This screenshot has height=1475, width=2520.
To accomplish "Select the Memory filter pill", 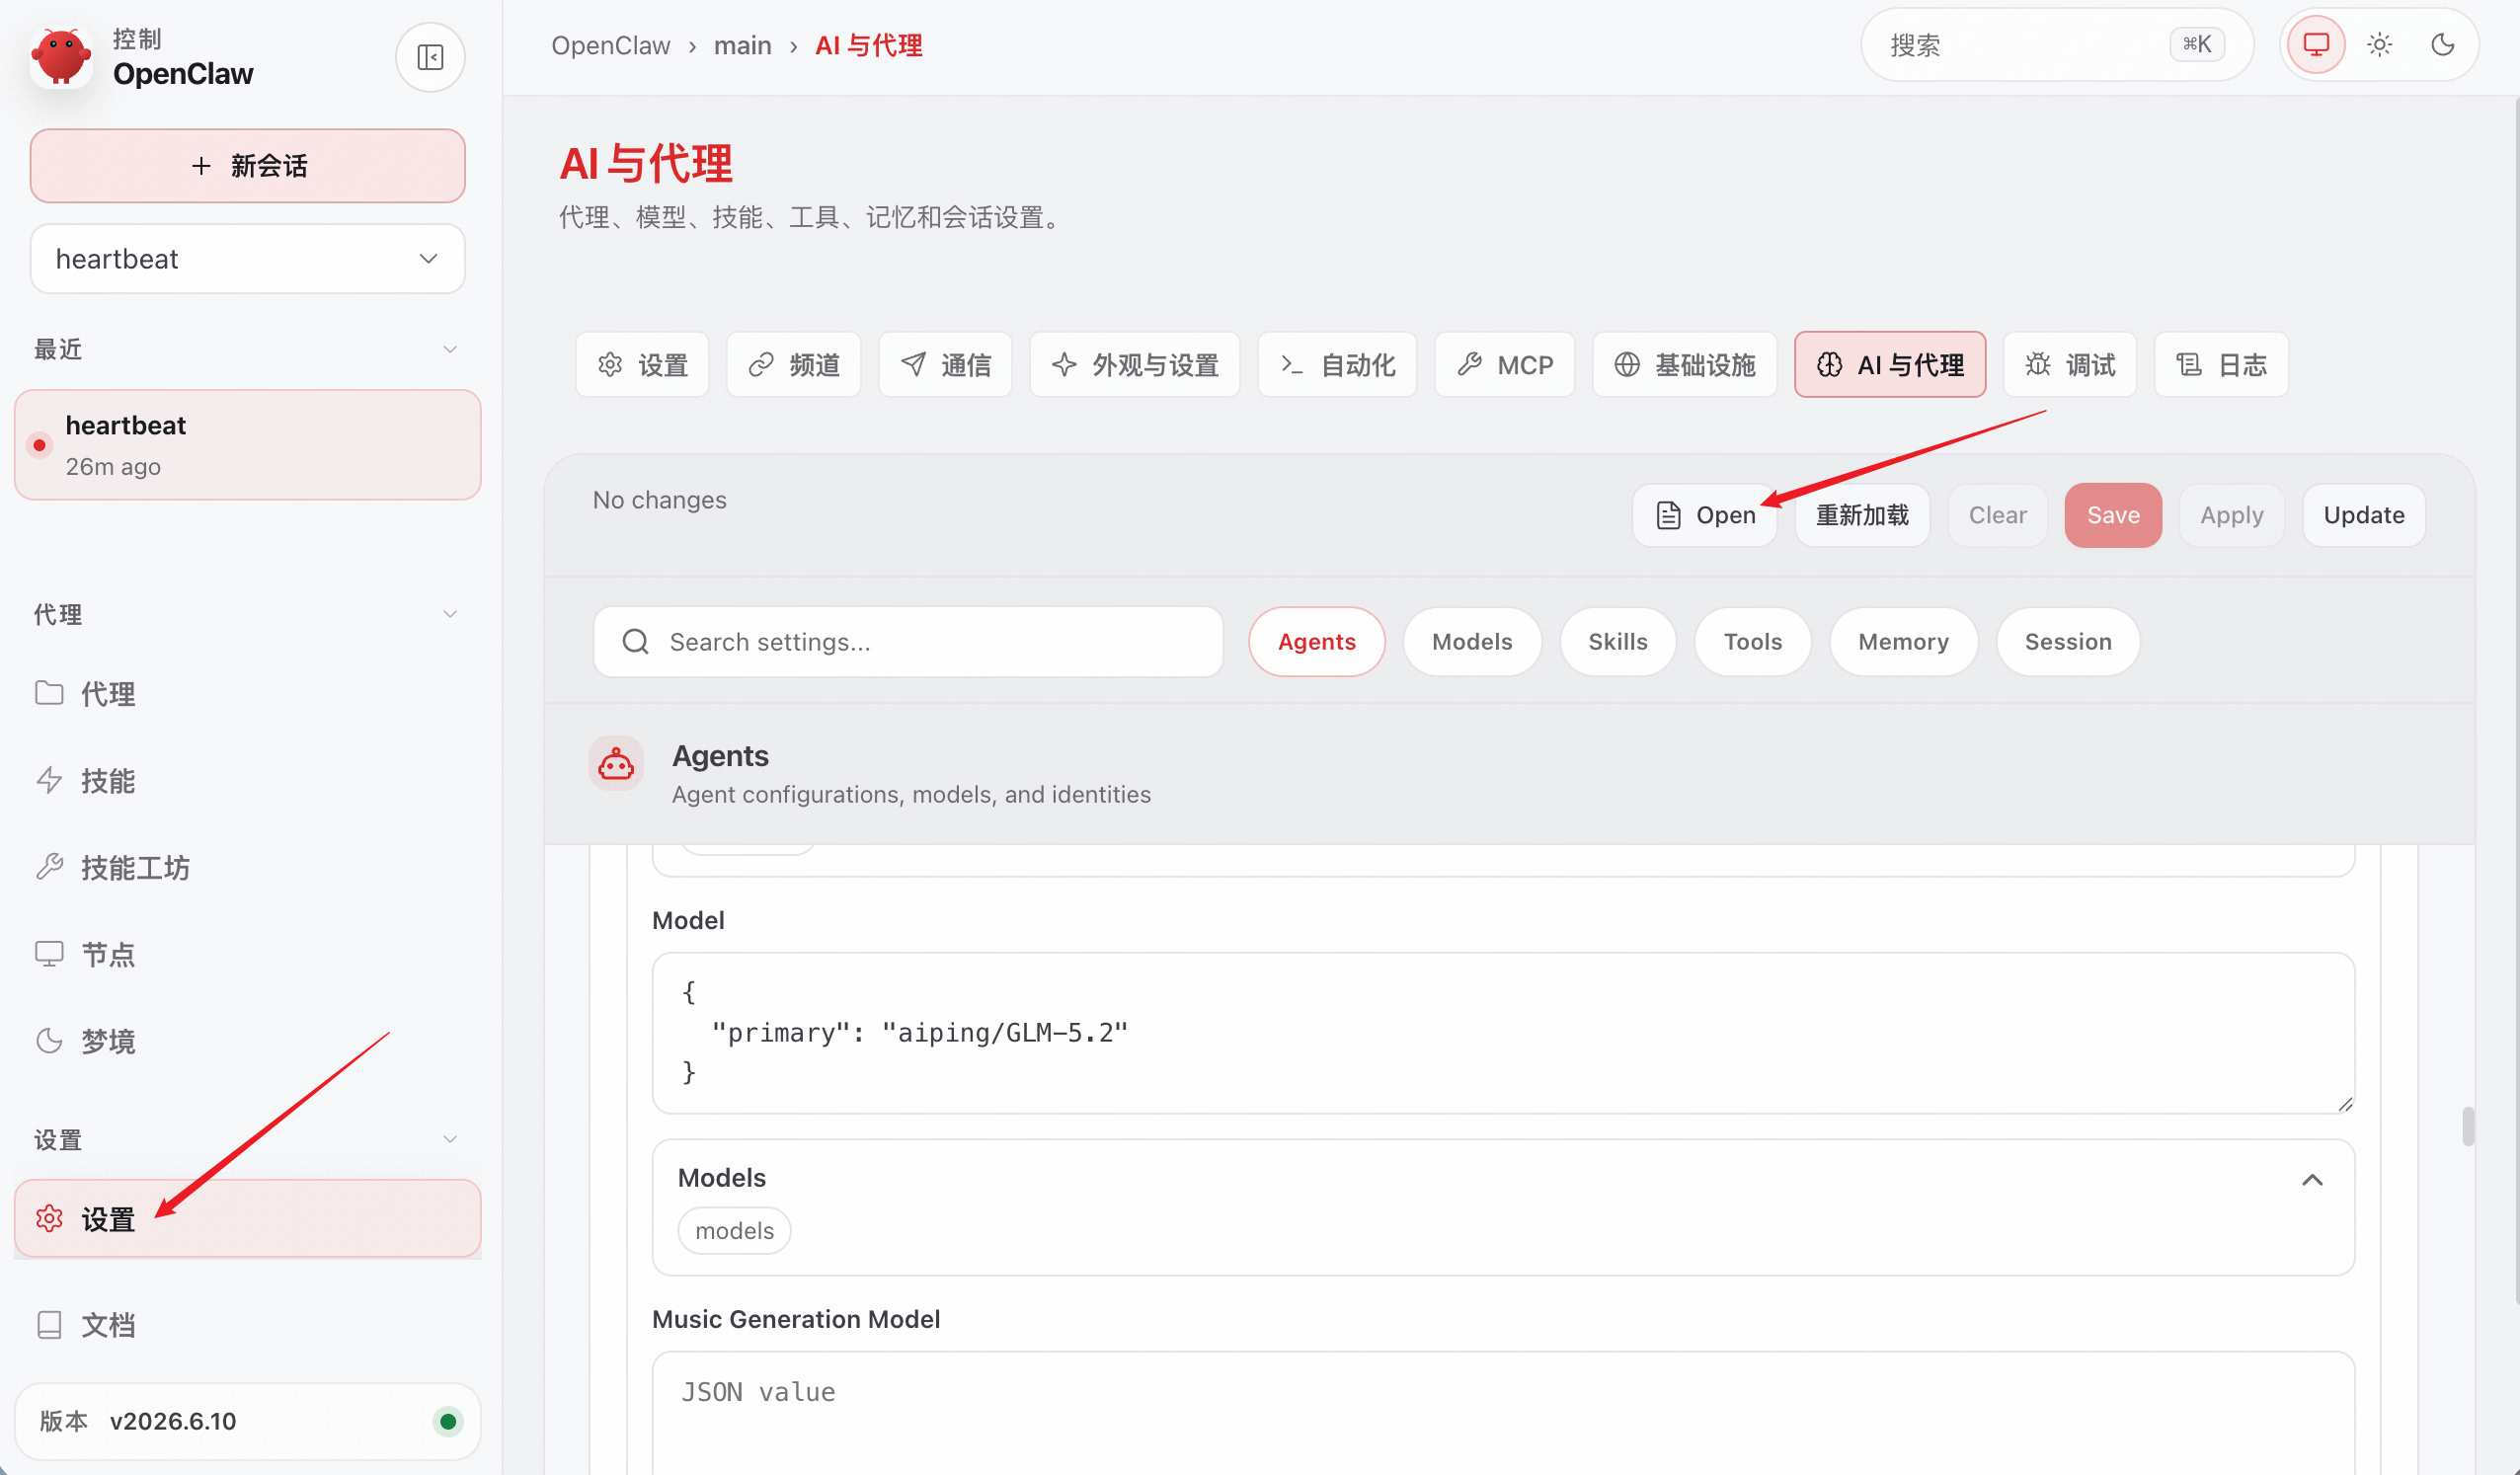I will click(x=1903, y=641).
